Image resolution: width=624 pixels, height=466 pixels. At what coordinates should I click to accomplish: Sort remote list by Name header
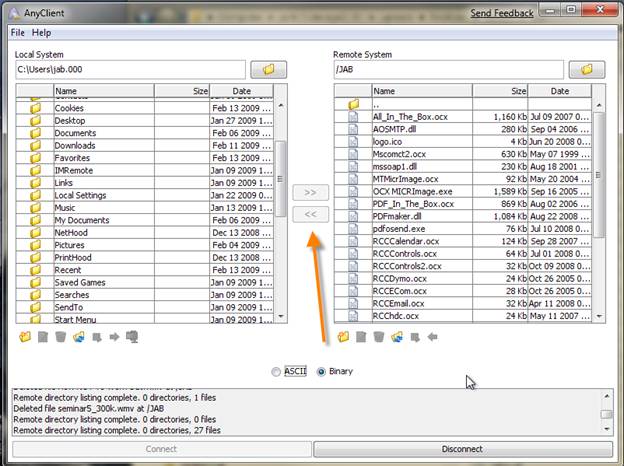(x=422, y=91)
